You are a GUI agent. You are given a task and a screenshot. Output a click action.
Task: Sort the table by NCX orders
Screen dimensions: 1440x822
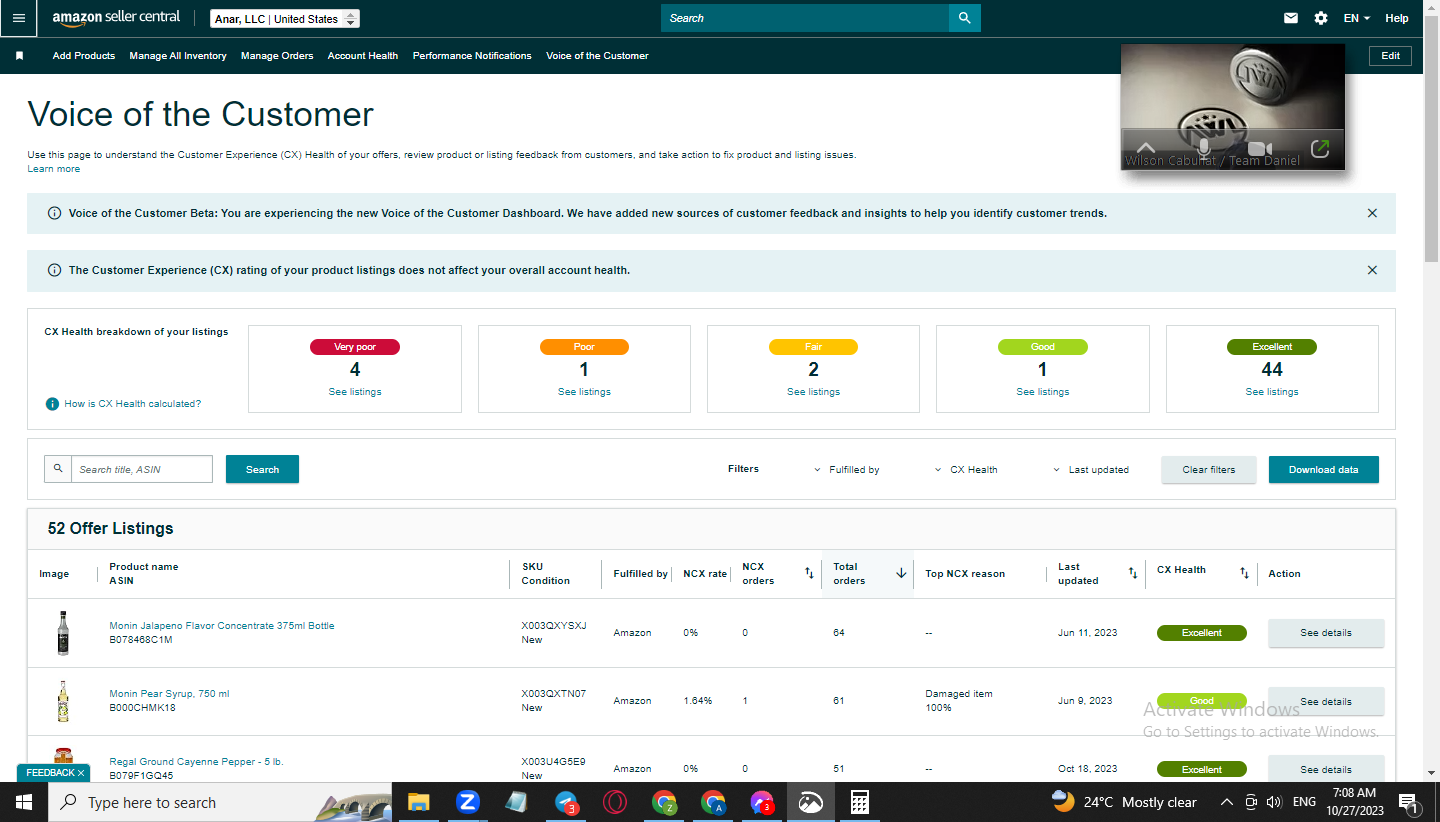click(x=809, y=573)
